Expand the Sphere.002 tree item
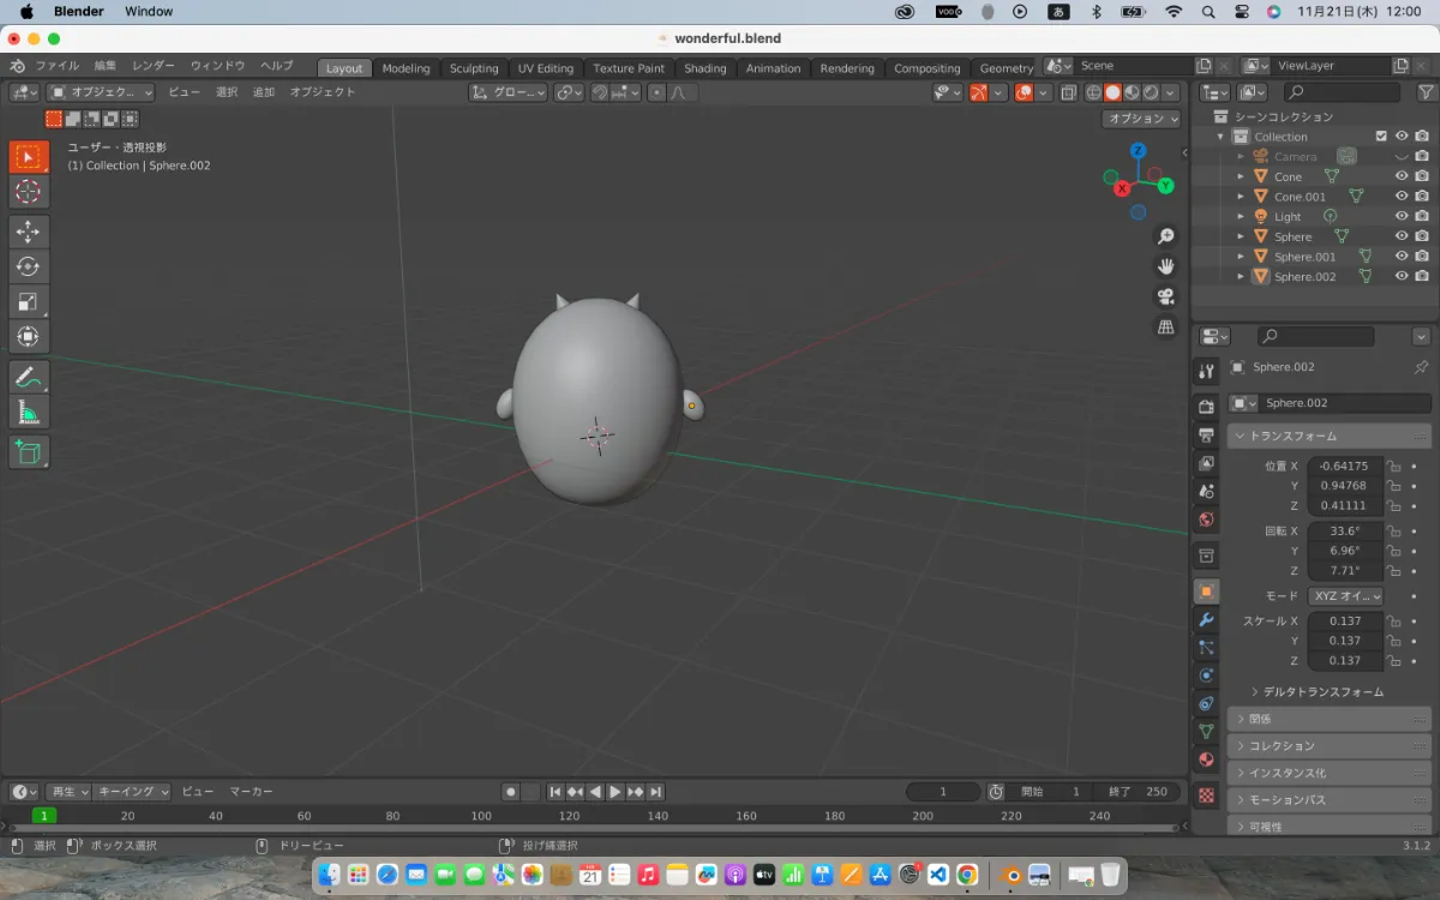The width and height of the screenshot is (1440, 900). [x=1241, y=277]
